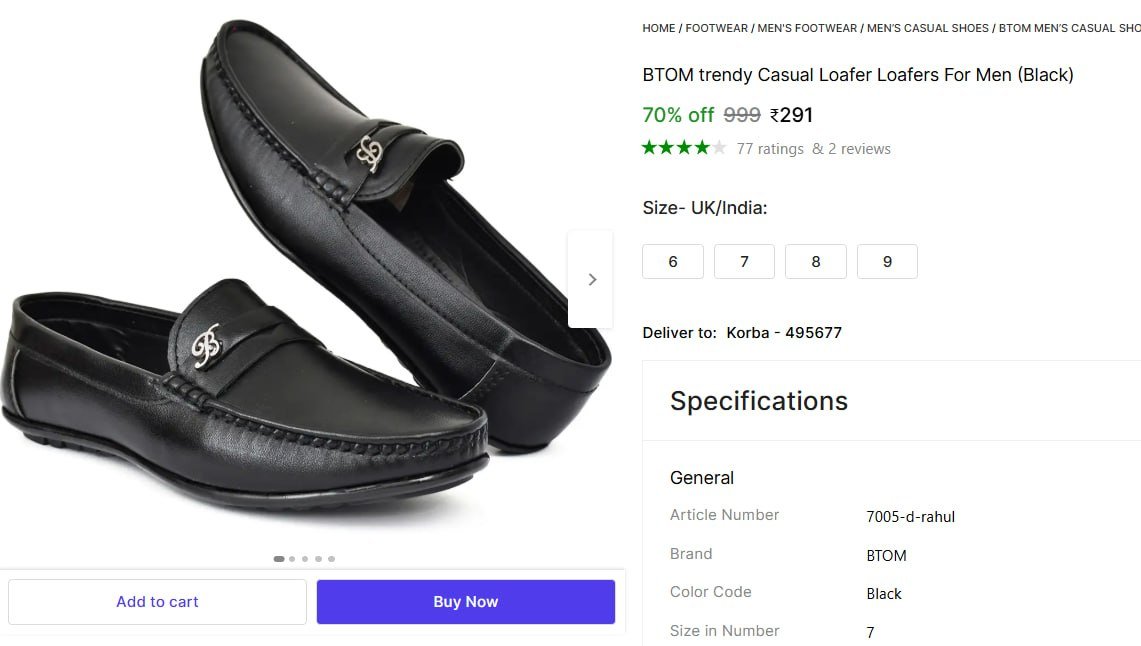Screen dimensions: 1141x646
Task: Open the HOME breadcrumb link
Action: [658, 28]
